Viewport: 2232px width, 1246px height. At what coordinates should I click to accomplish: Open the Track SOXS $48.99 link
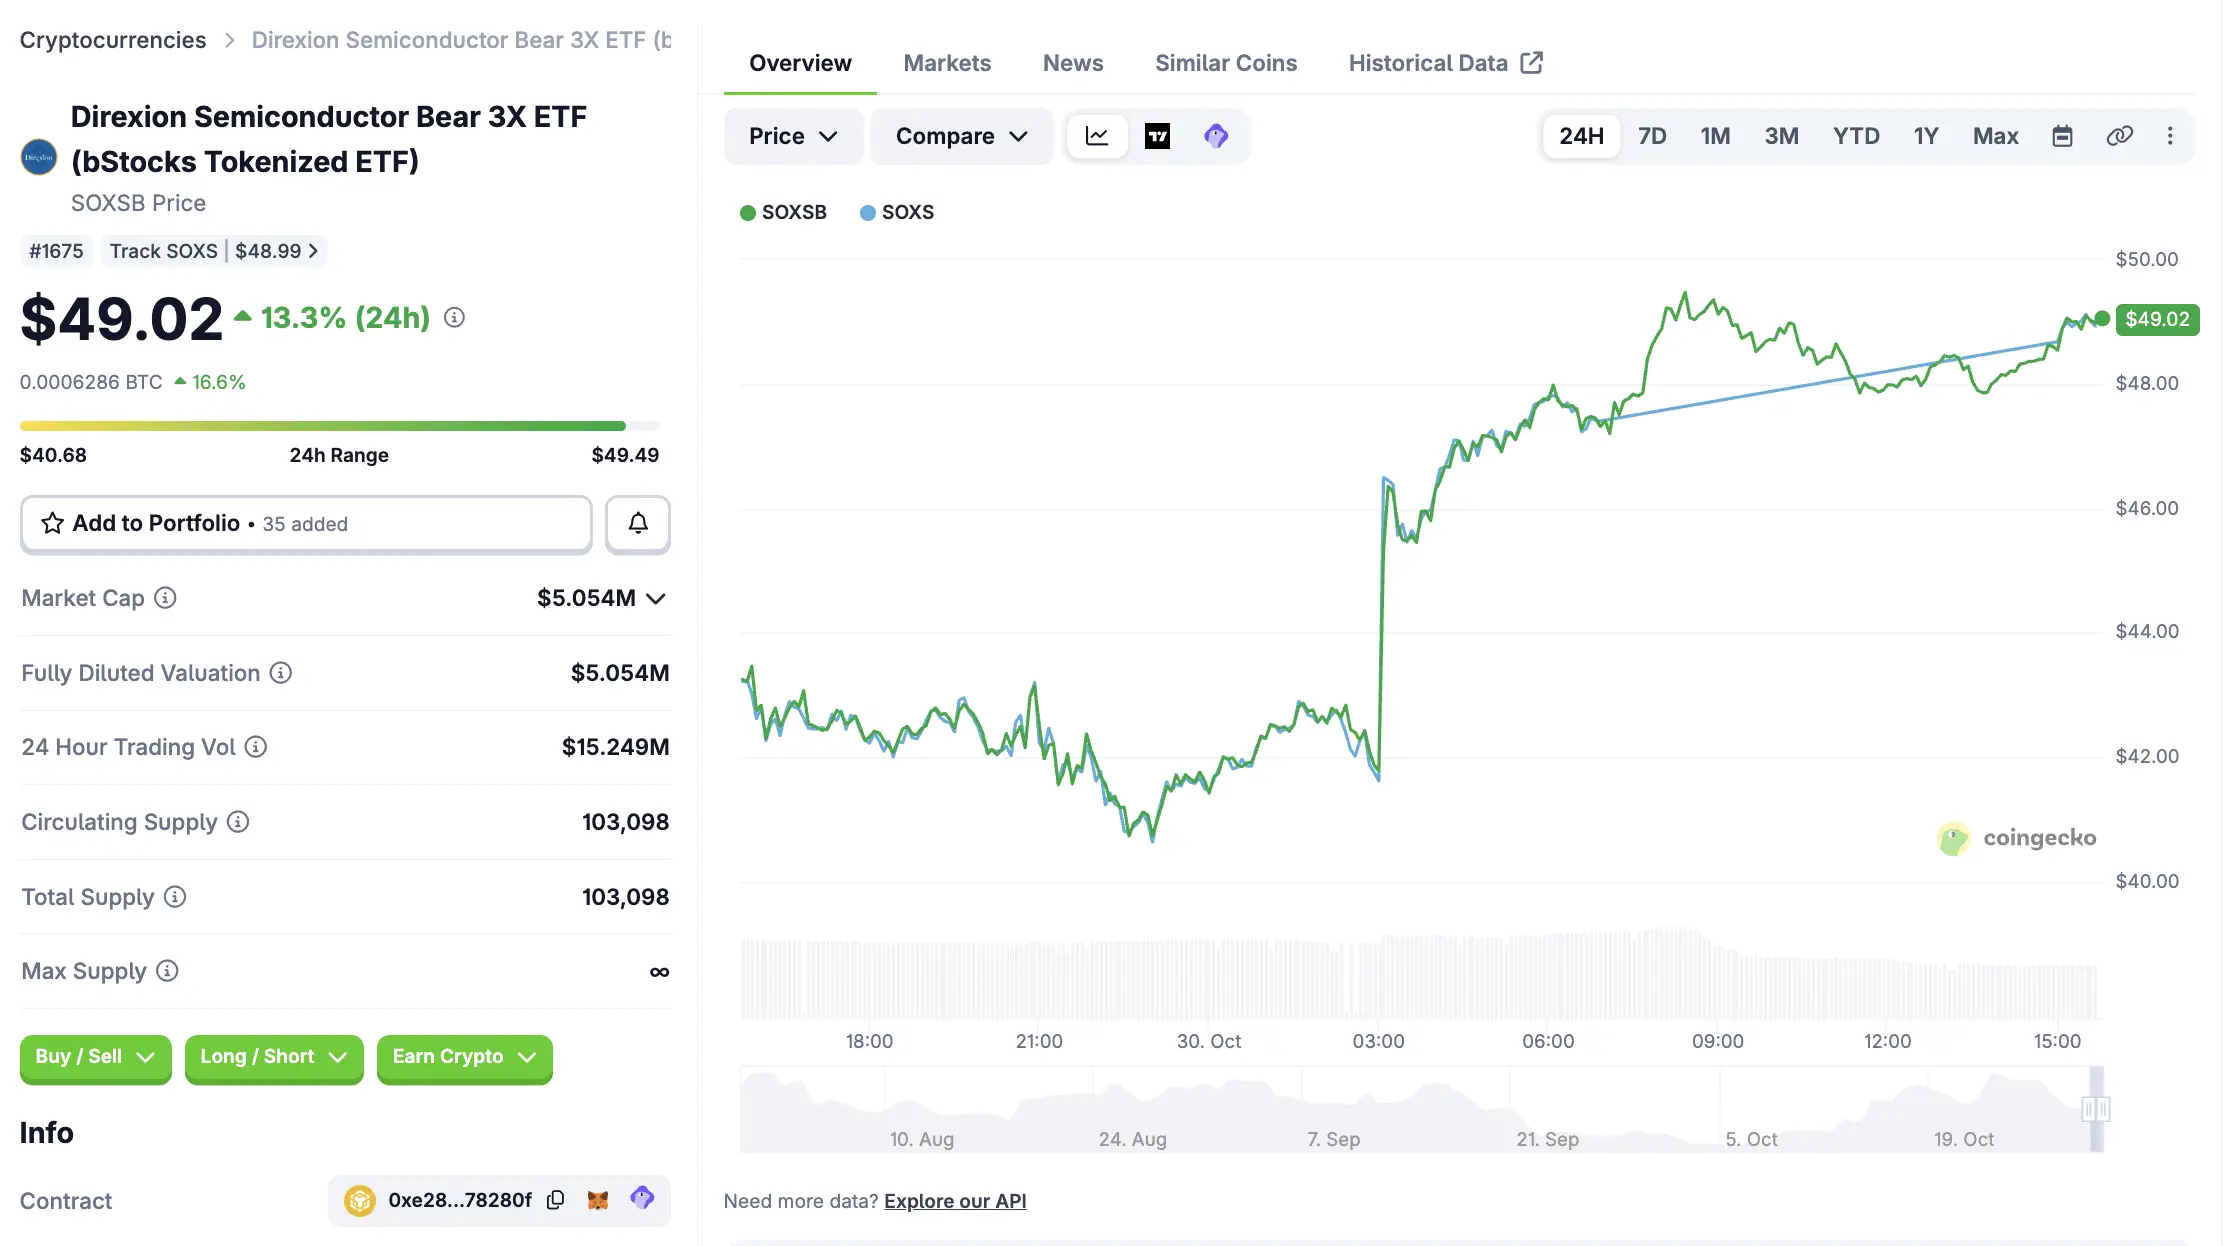[x=214, y=251]
